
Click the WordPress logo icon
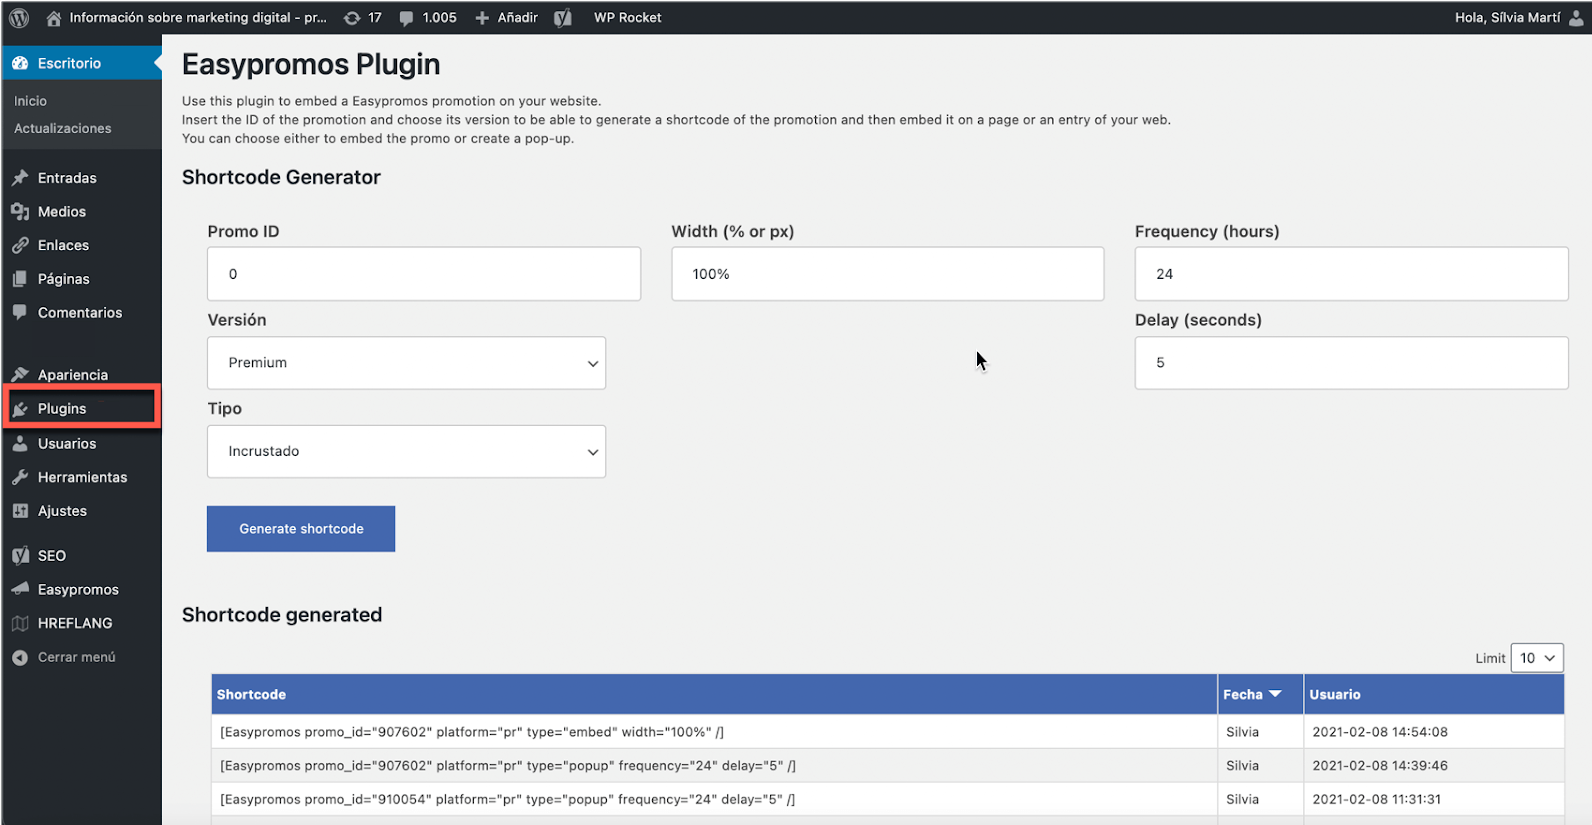click(x=19, y=17)
